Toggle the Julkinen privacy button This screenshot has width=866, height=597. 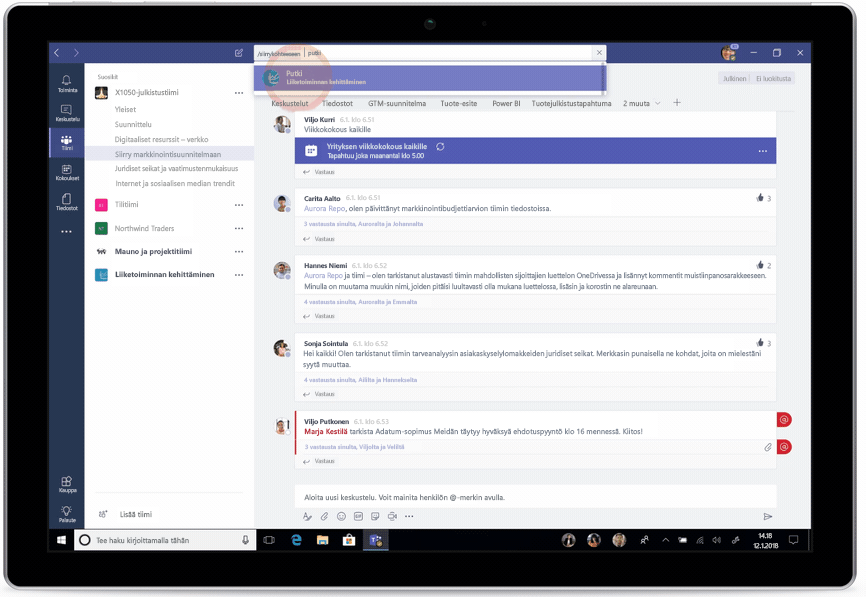coord(734,78)
